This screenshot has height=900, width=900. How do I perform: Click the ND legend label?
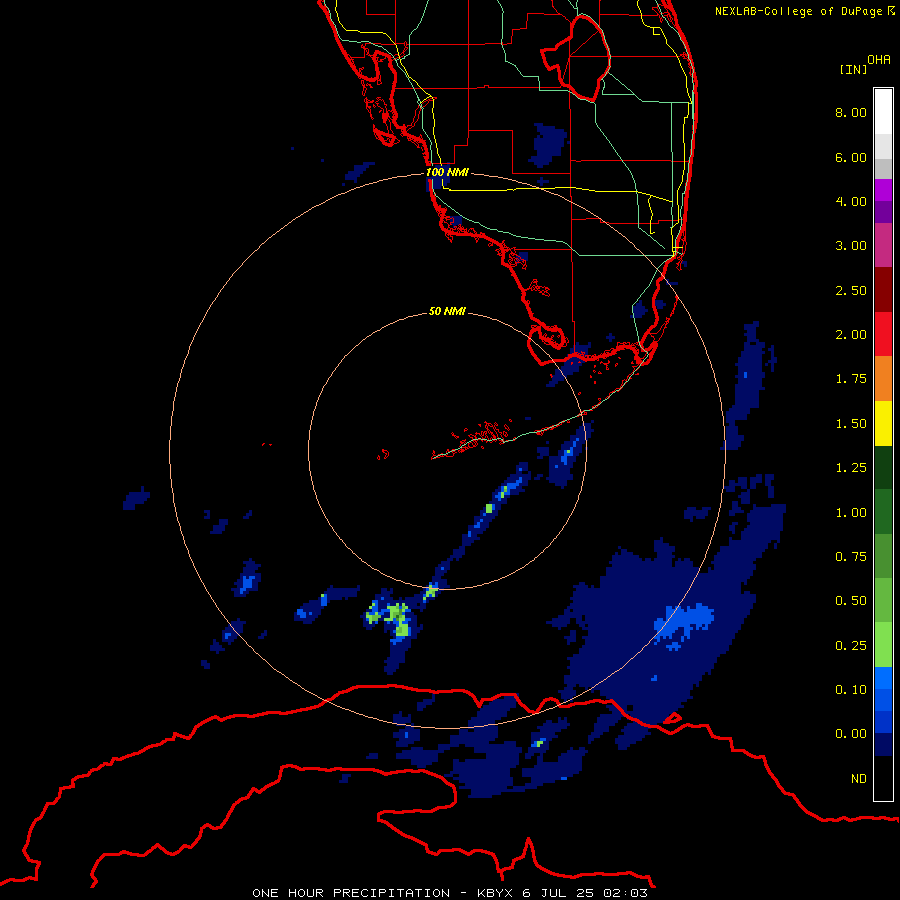[859, 779]
